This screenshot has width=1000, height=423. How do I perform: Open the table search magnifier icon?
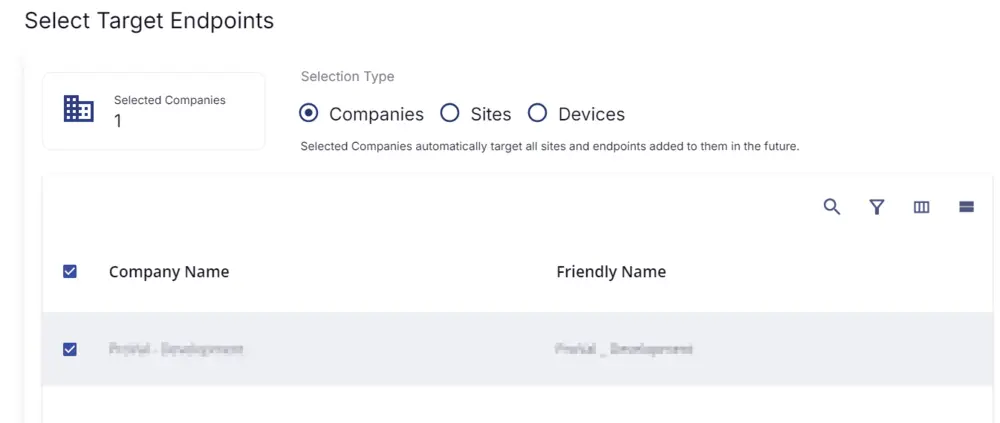(x=832, y=207)
